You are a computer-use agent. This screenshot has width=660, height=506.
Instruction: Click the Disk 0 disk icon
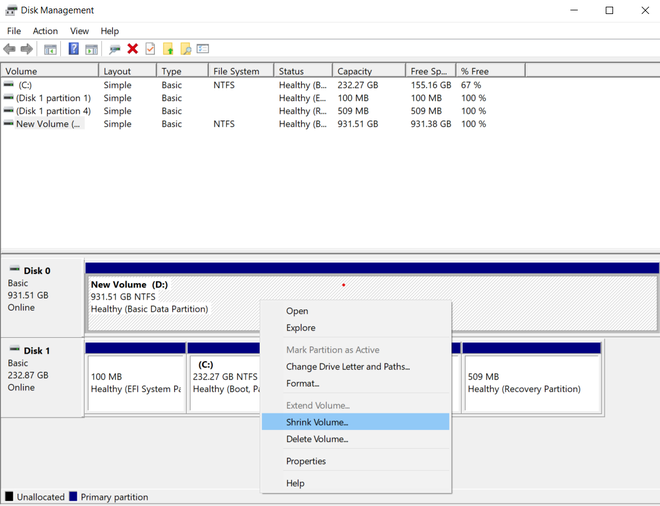tap(15, 269)
